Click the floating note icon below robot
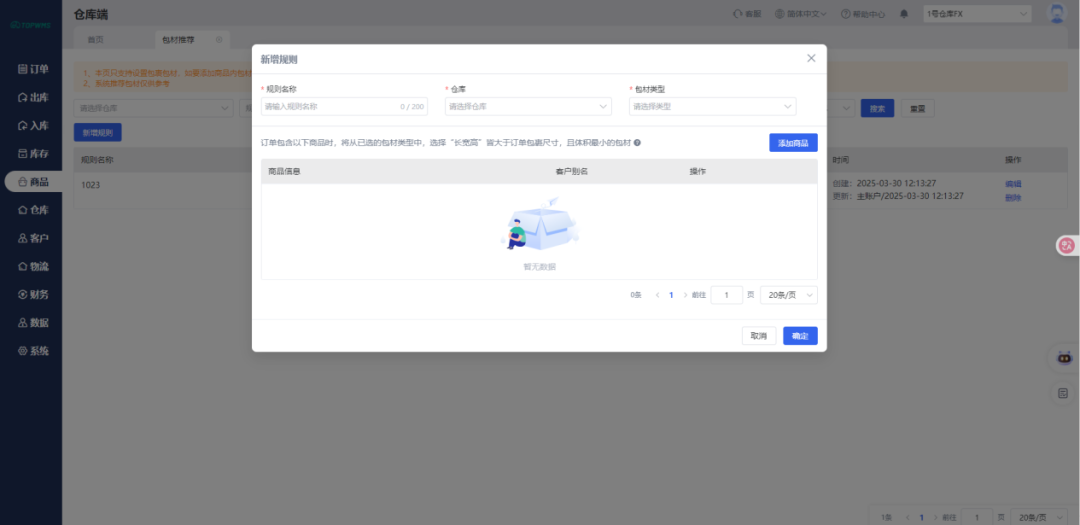This screenshot has height=525, width=1080. [1063, 393]
